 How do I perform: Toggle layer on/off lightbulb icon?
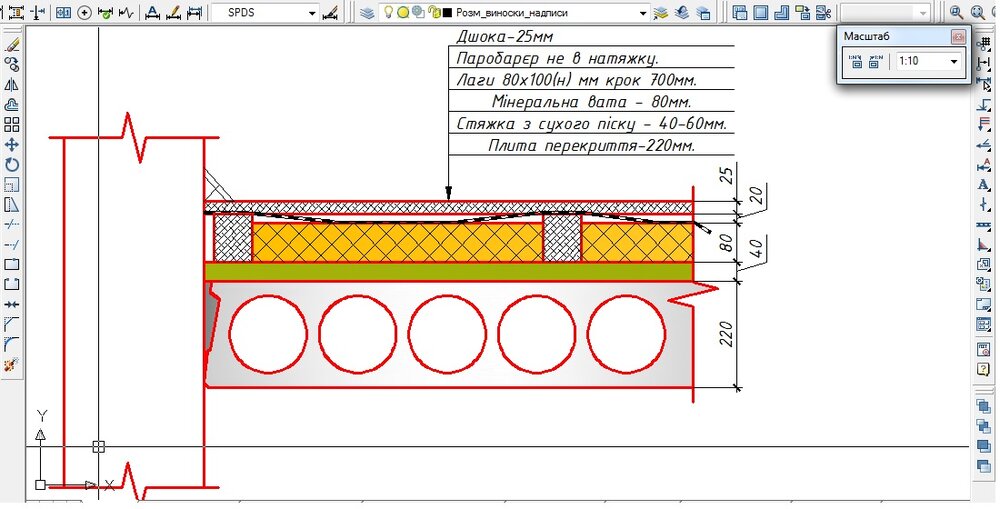pos(389,13)
